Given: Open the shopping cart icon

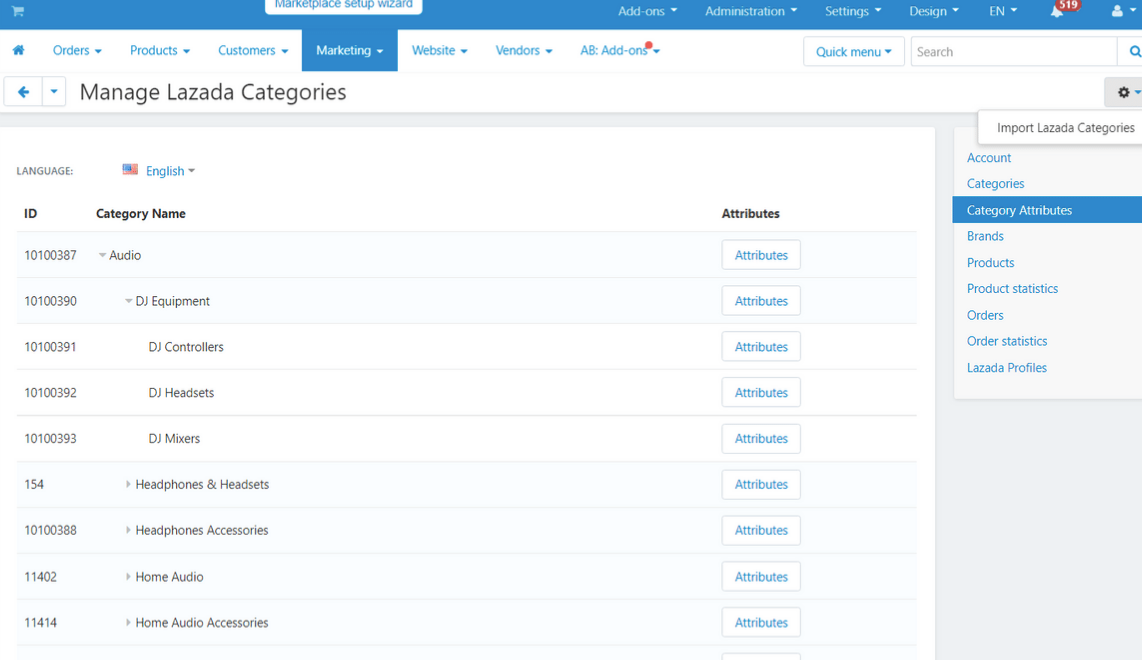Looking at the screenshot, I should coord(18,11).
